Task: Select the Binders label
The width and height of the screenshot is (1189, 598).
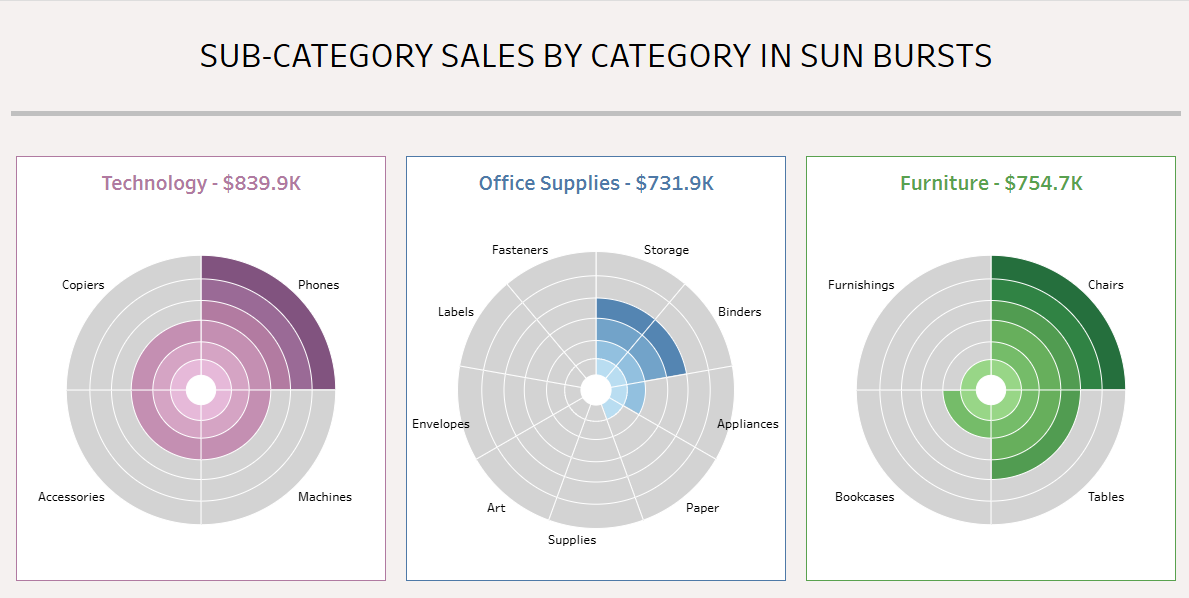Action: 739,312
